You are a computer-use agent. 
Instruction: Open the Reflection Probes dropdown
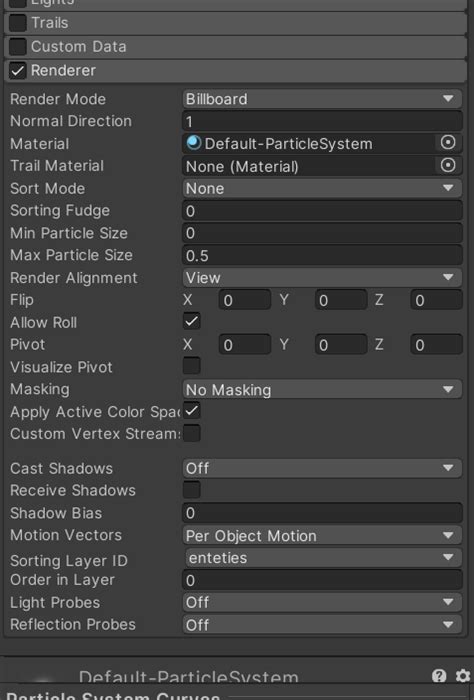[x=322, y=624]
